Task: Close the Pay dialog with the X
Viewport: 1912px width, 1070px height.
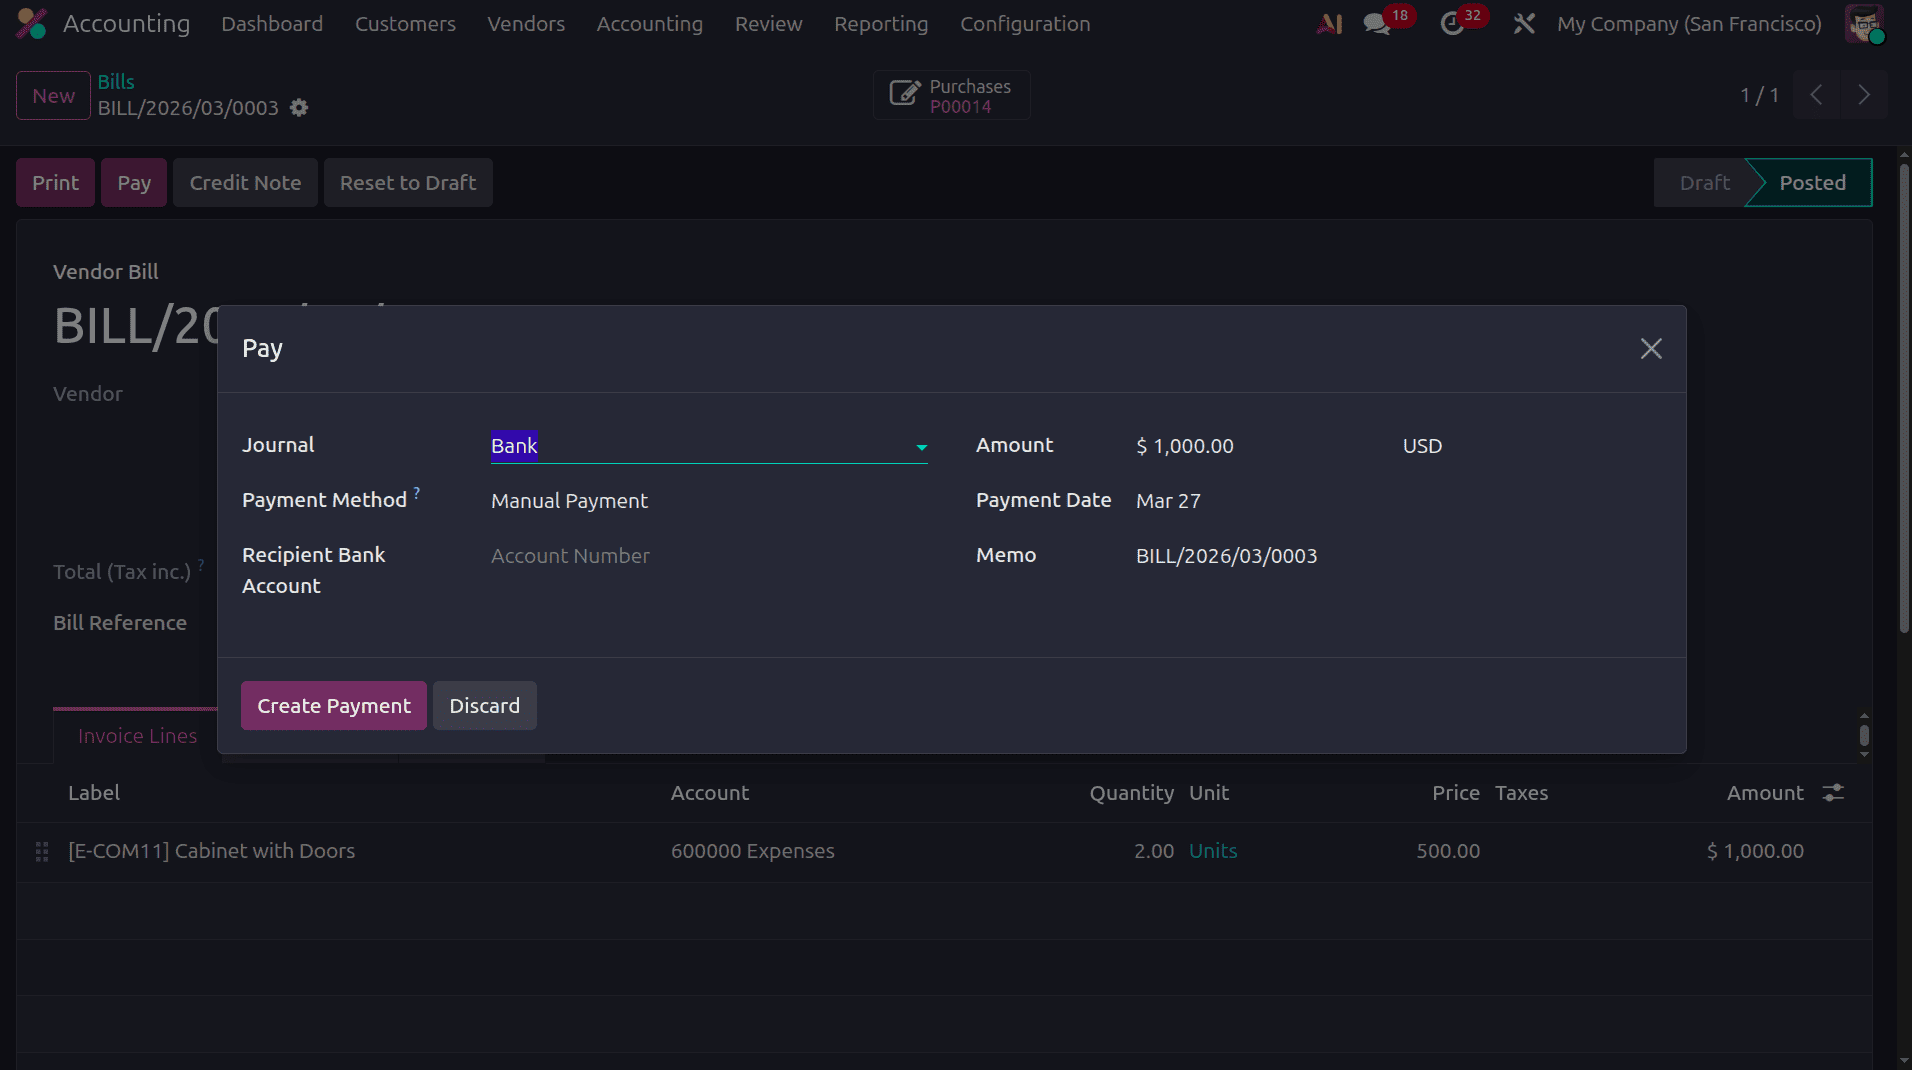Action: [x=1650, y=348]
